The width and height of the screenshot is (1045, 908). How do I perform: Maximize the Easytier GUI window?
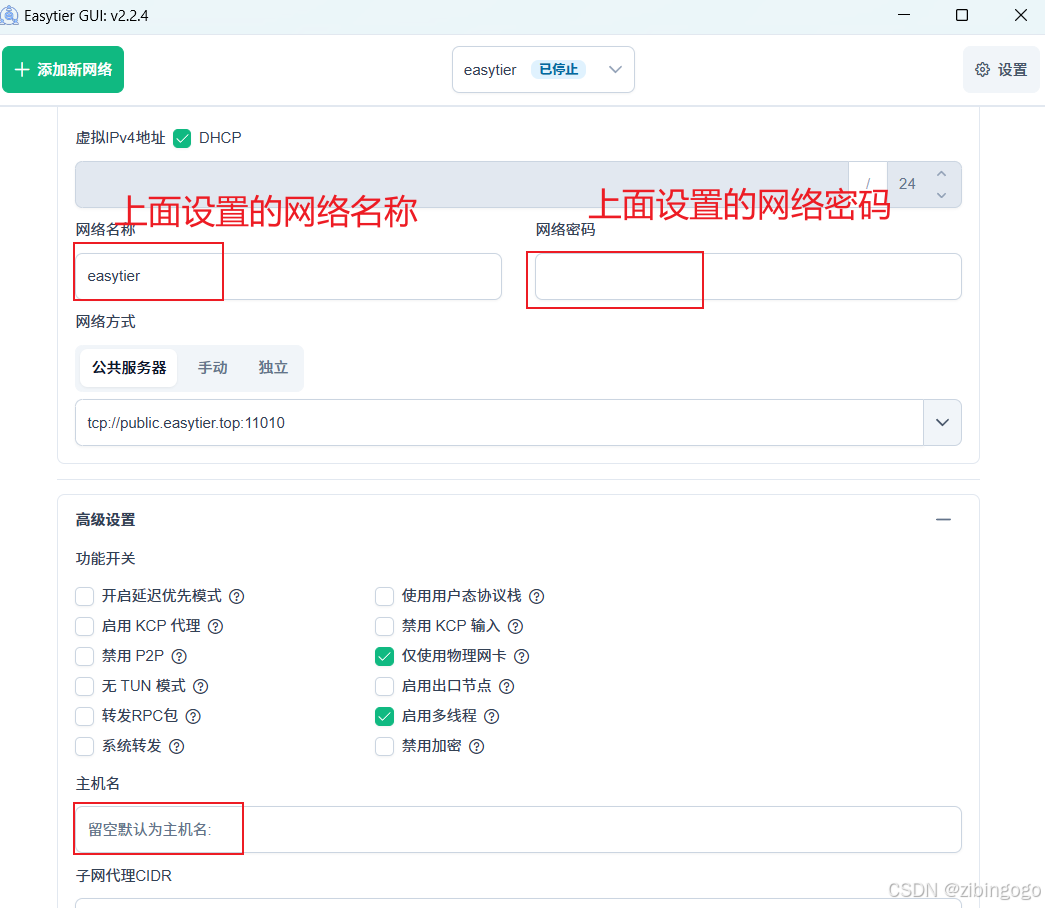[962, 15]
